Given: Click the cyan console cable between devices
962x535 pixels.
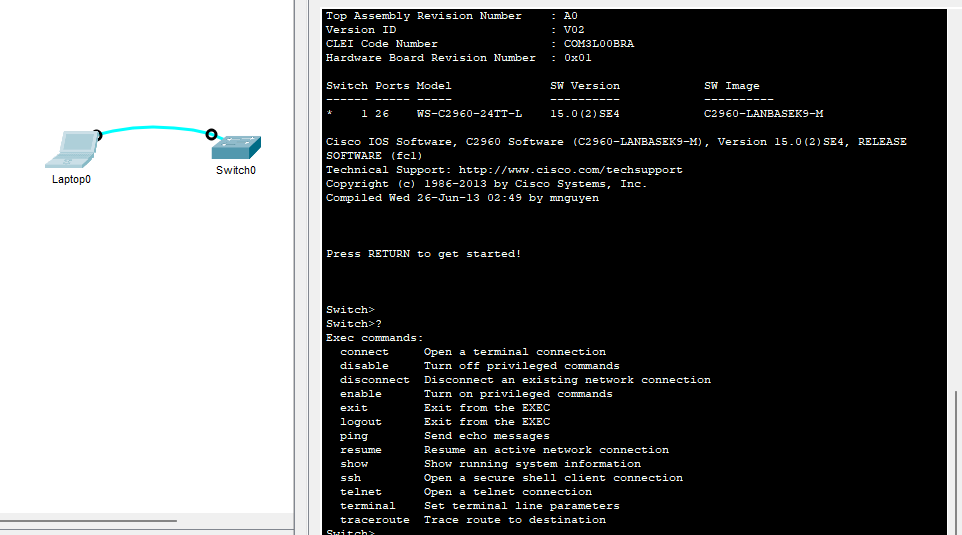Looking at the screenshot, I should pos(153,128).
